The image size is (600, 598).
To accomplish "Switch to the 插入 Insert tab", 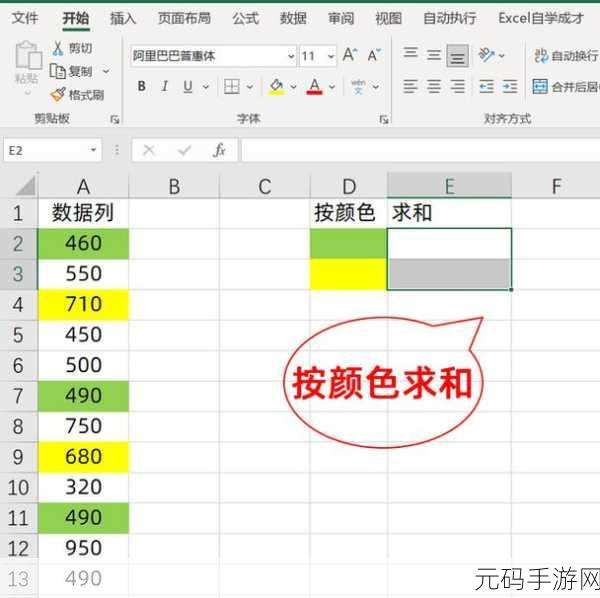I will (x=123, y=18).
